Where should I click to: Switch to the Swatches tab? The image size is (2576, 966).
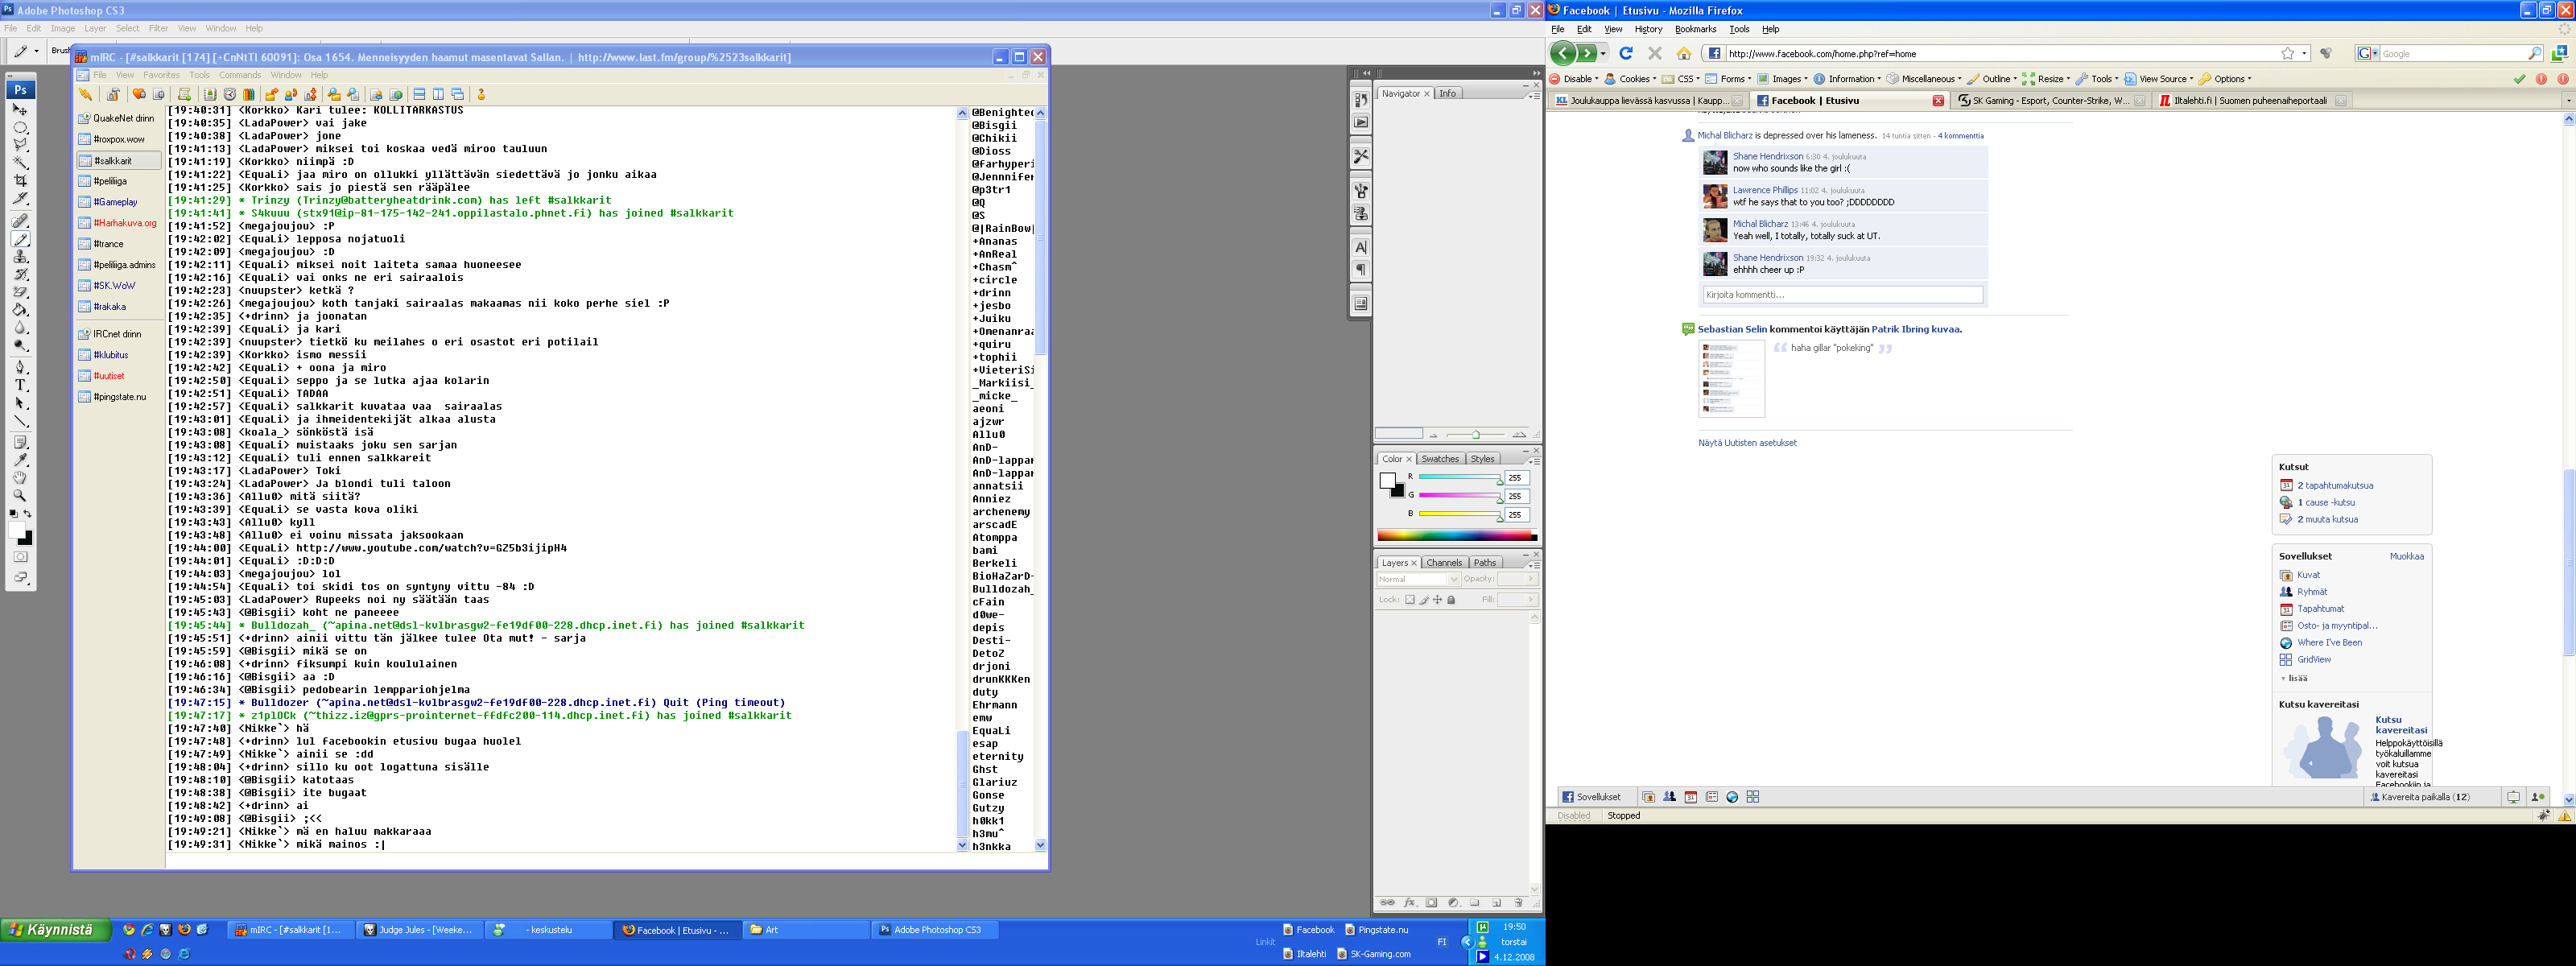(x=1440, y=459)
